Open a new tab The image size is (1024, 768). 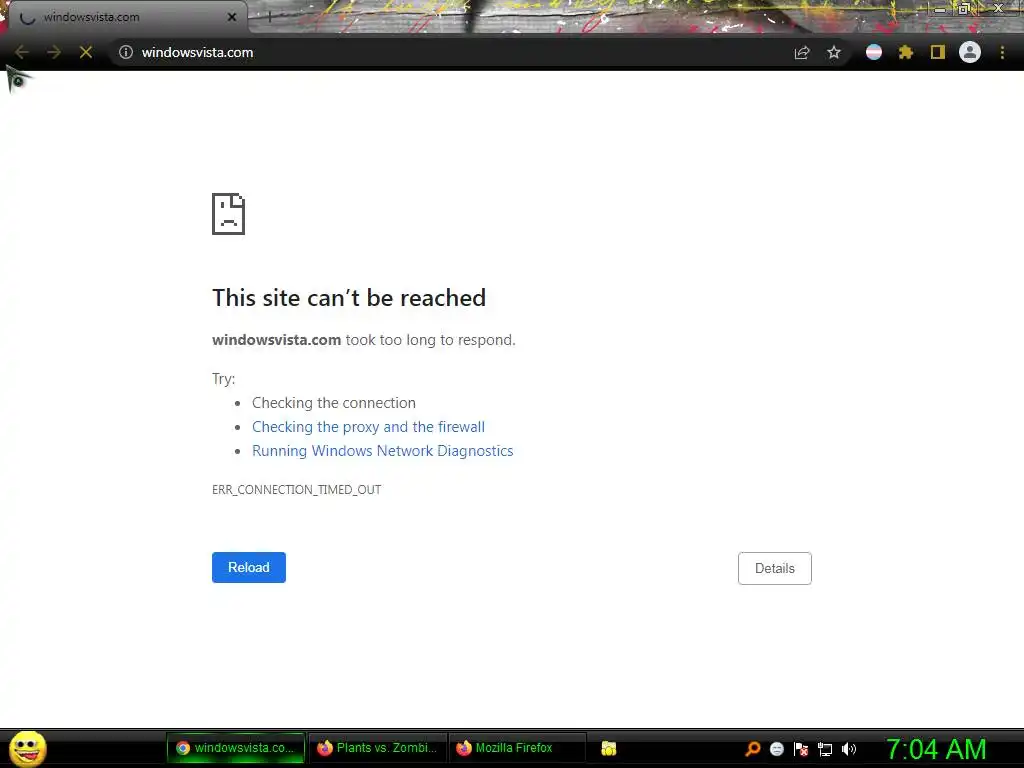(269, 18)
